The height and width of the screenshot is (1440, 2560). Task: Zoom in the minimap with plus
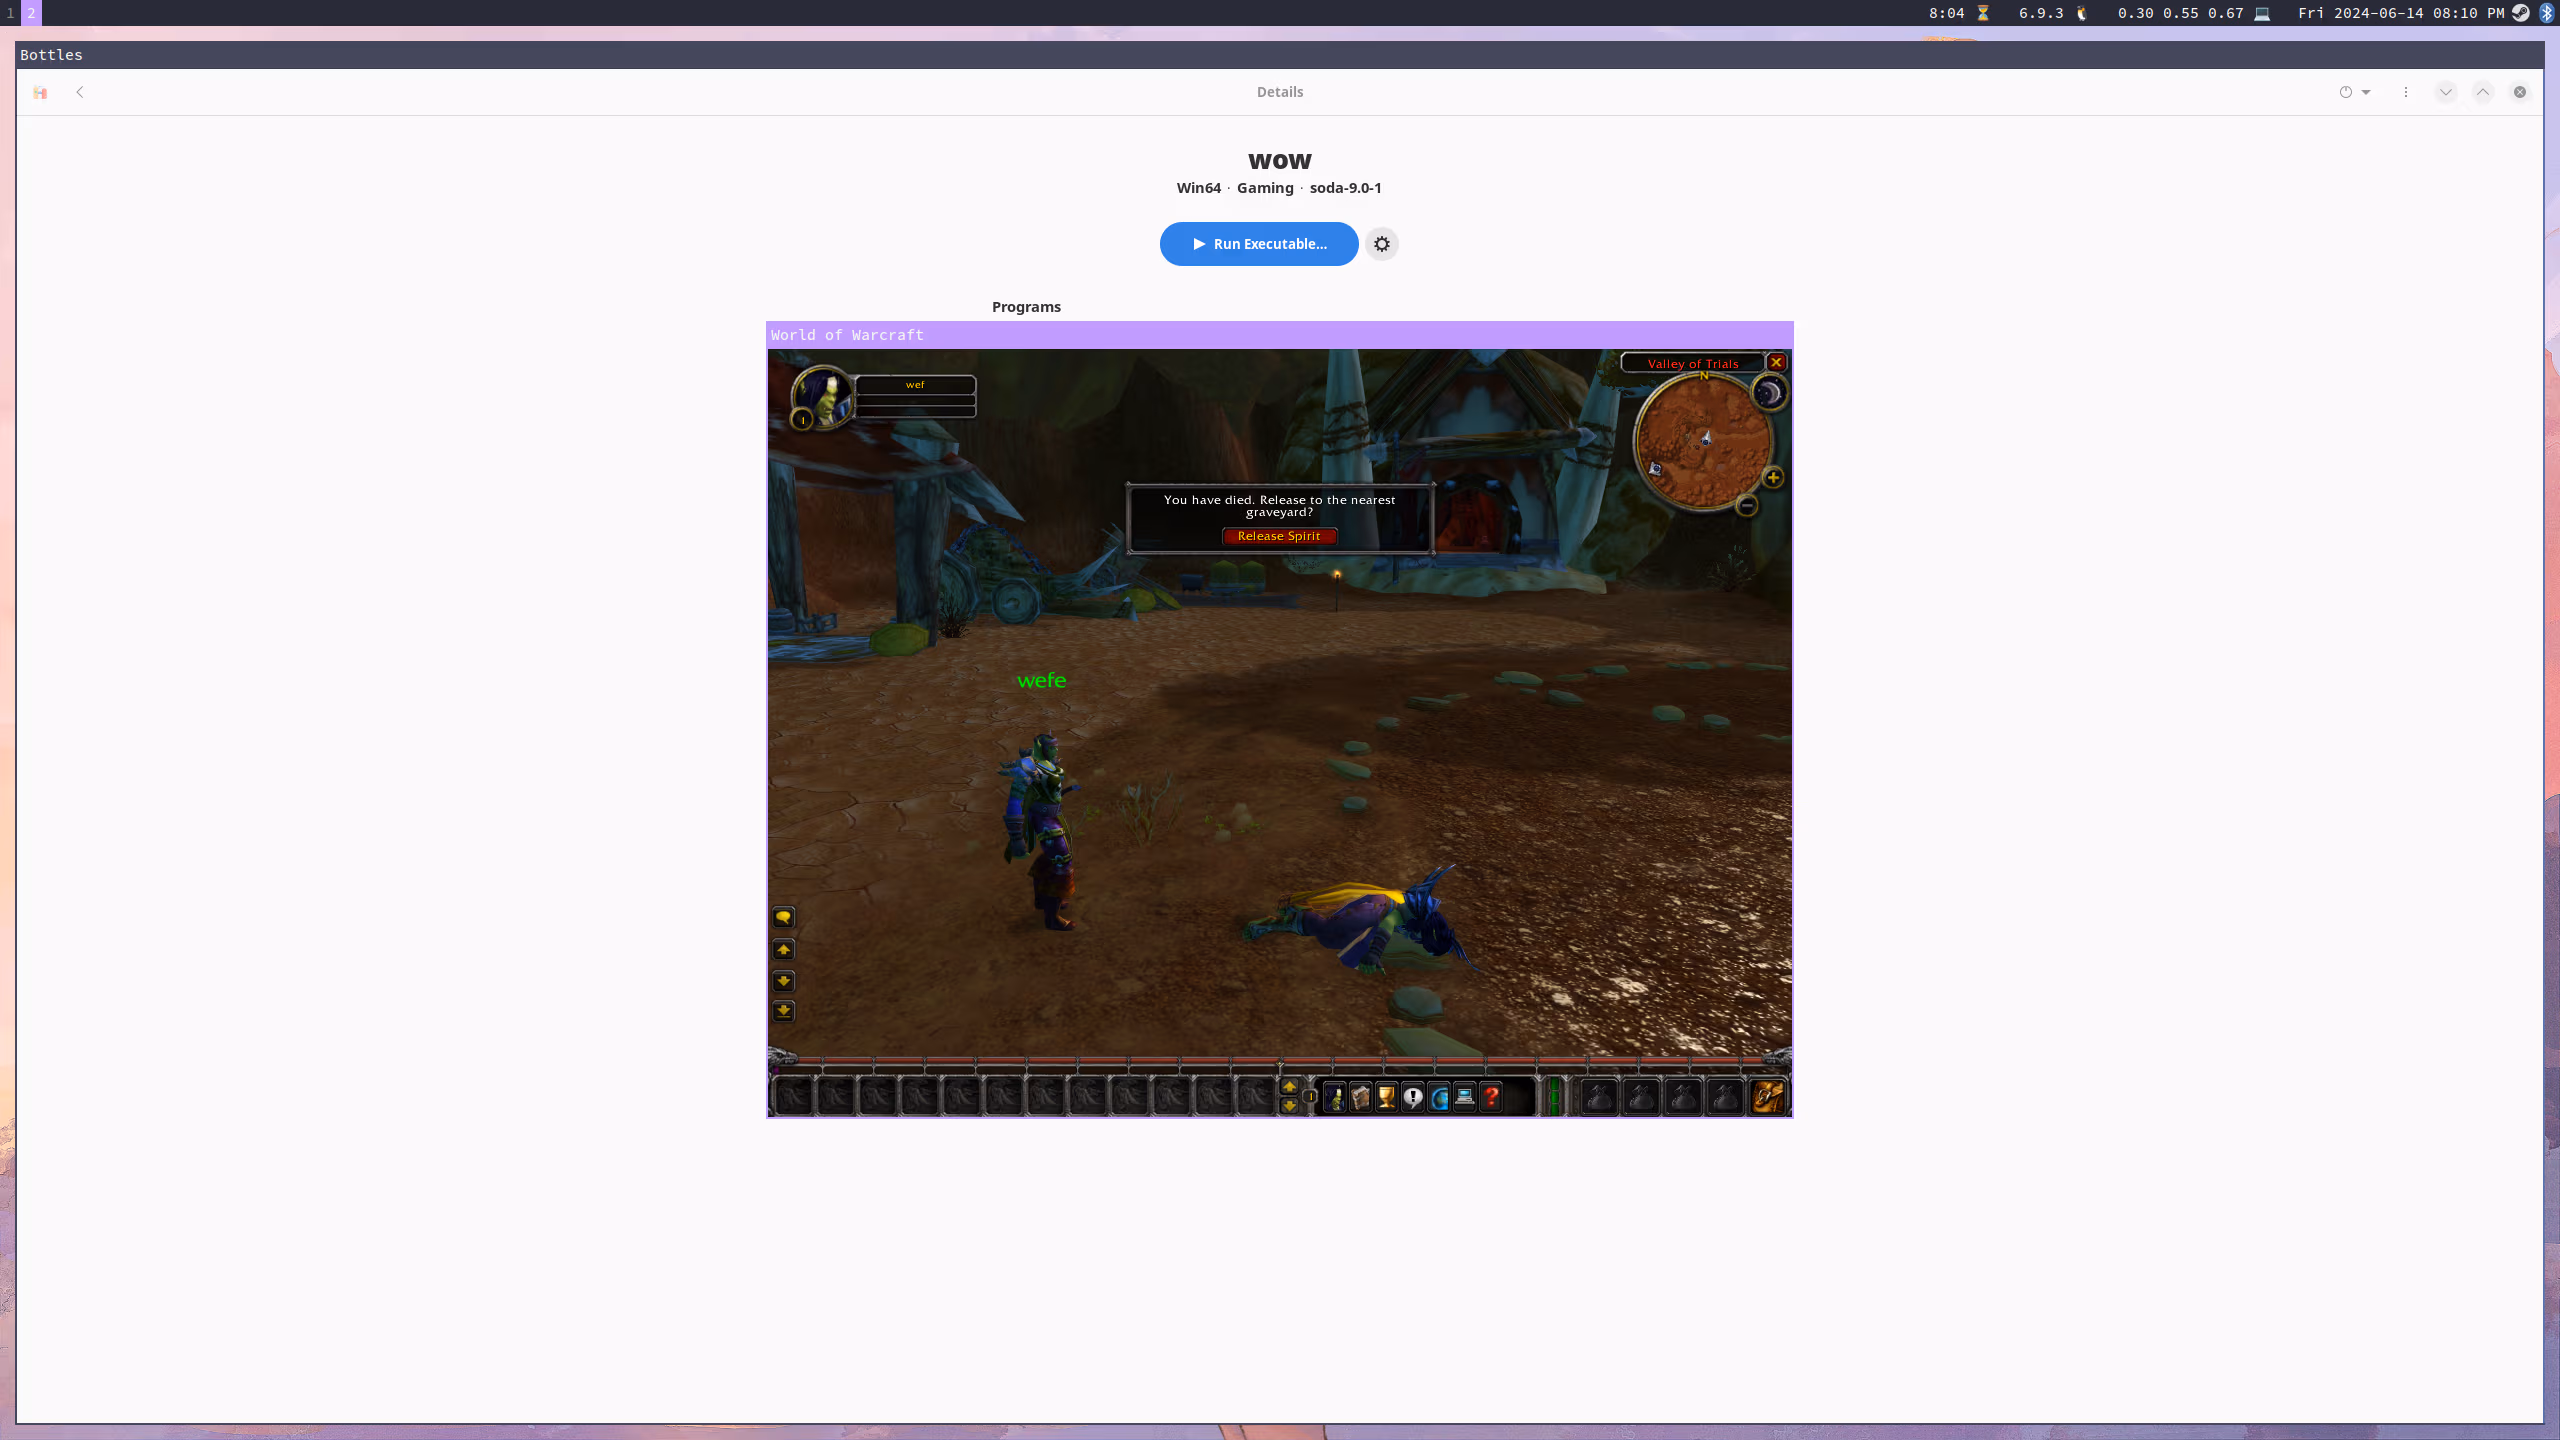click(x=1773, y=478)
